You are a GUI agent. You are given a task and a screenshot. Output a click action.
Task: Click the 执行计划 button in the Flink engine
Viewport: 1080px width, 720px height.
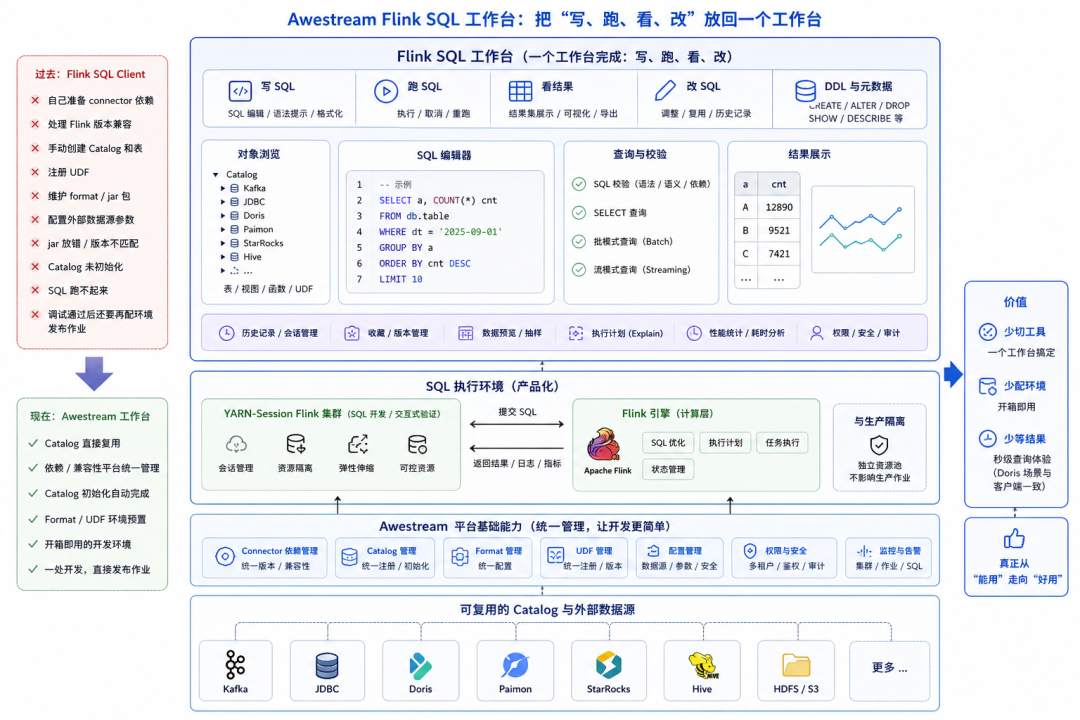point(725,443)
